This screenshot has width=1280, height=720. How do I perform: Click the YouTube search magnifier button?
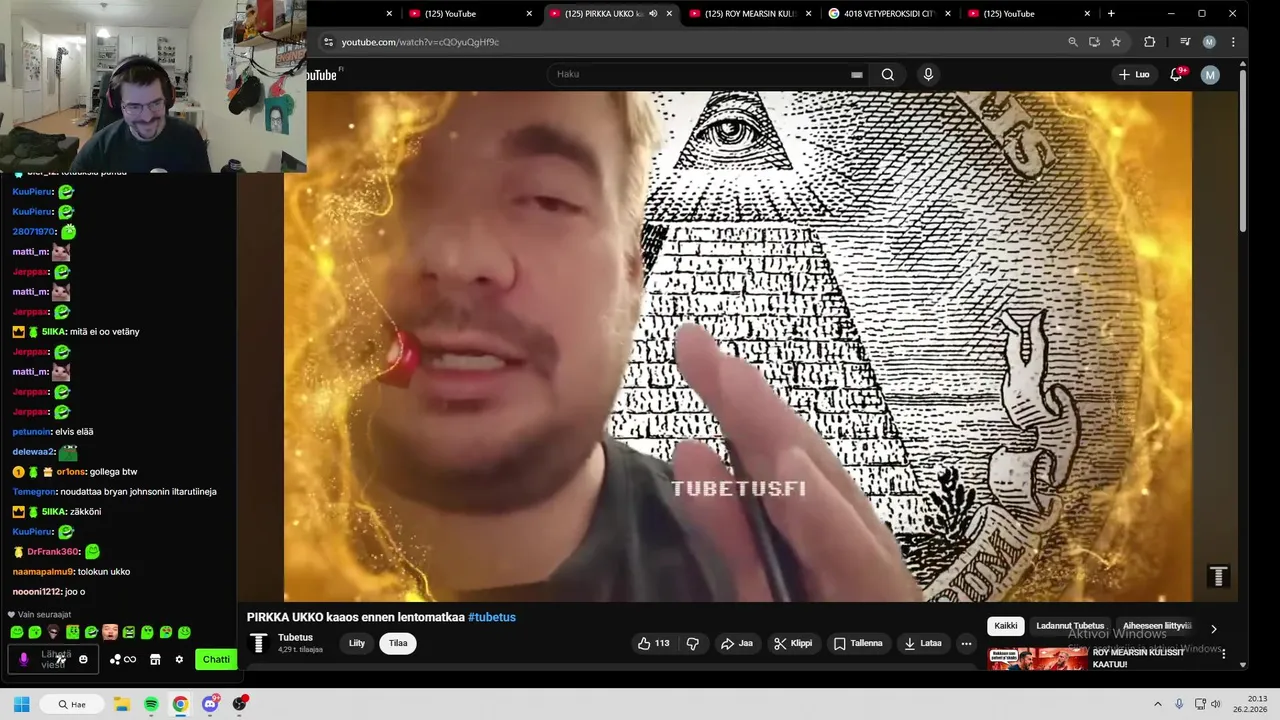(x=887, y=74)
